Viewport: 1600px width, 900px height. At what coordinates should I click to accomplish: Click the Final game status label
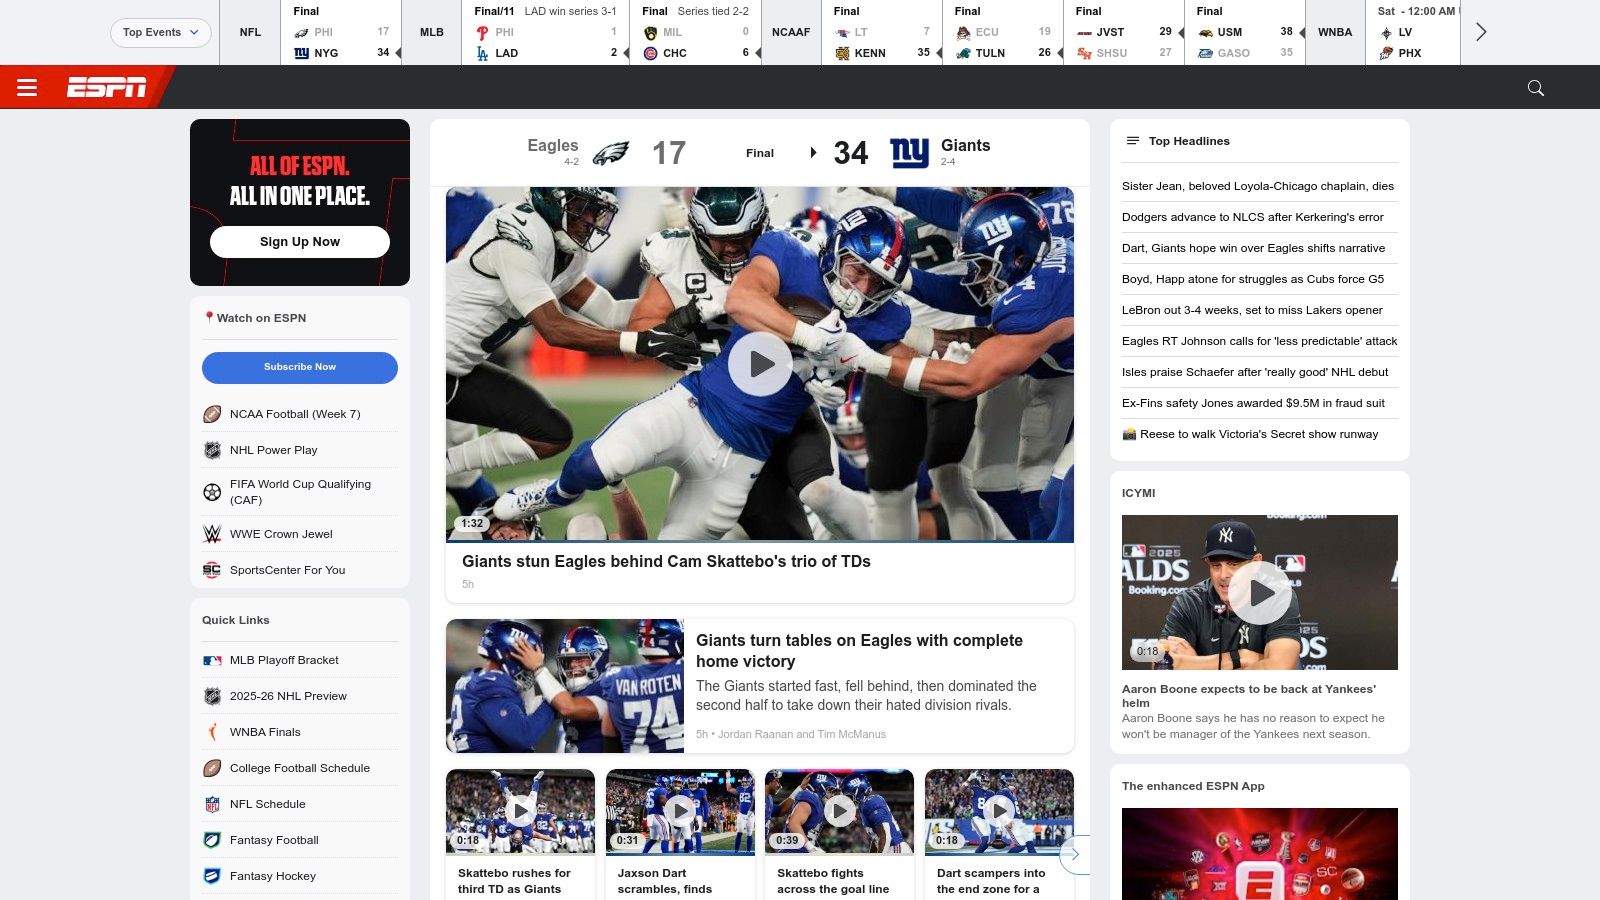click(x=760, y=153)
